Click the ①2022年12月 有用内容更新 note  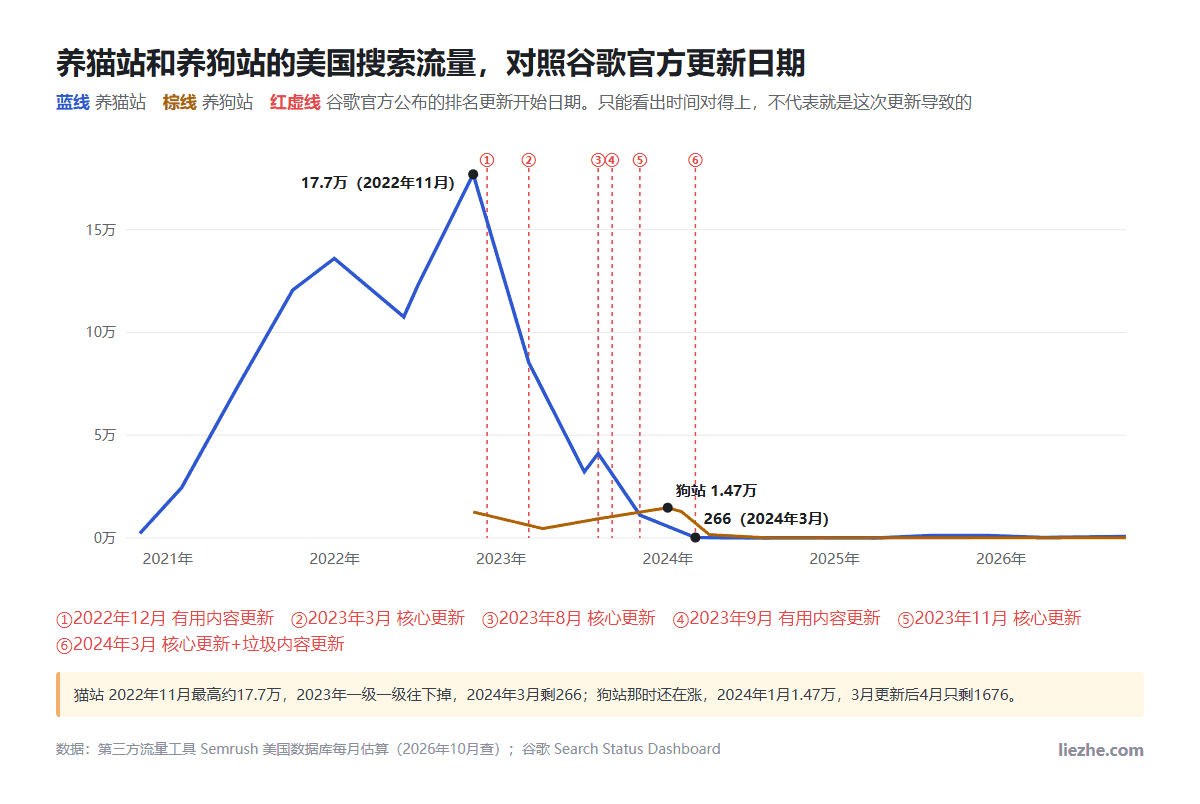tap(165, 618)
